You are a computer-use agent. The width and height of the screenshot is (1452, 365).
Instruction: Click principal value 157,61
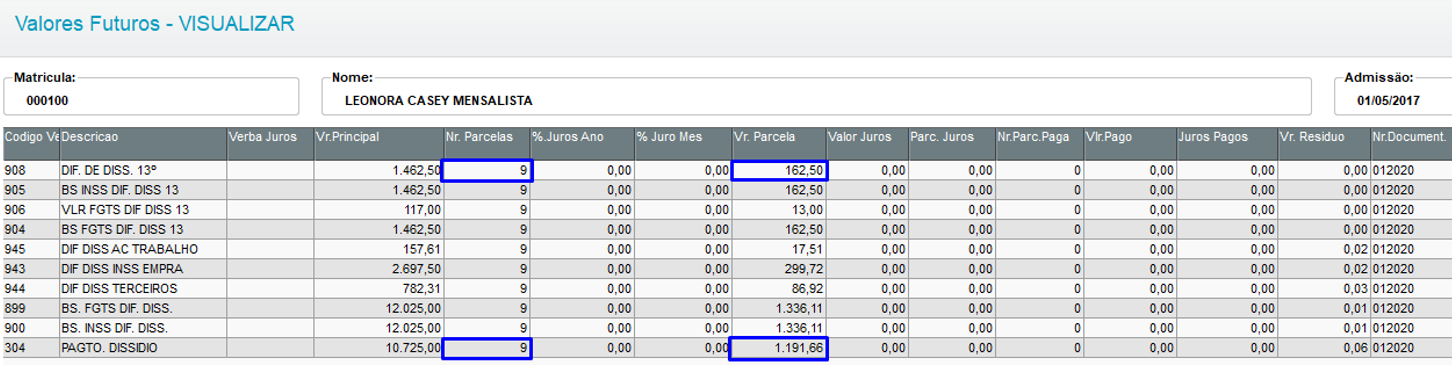tap(378, 249)
